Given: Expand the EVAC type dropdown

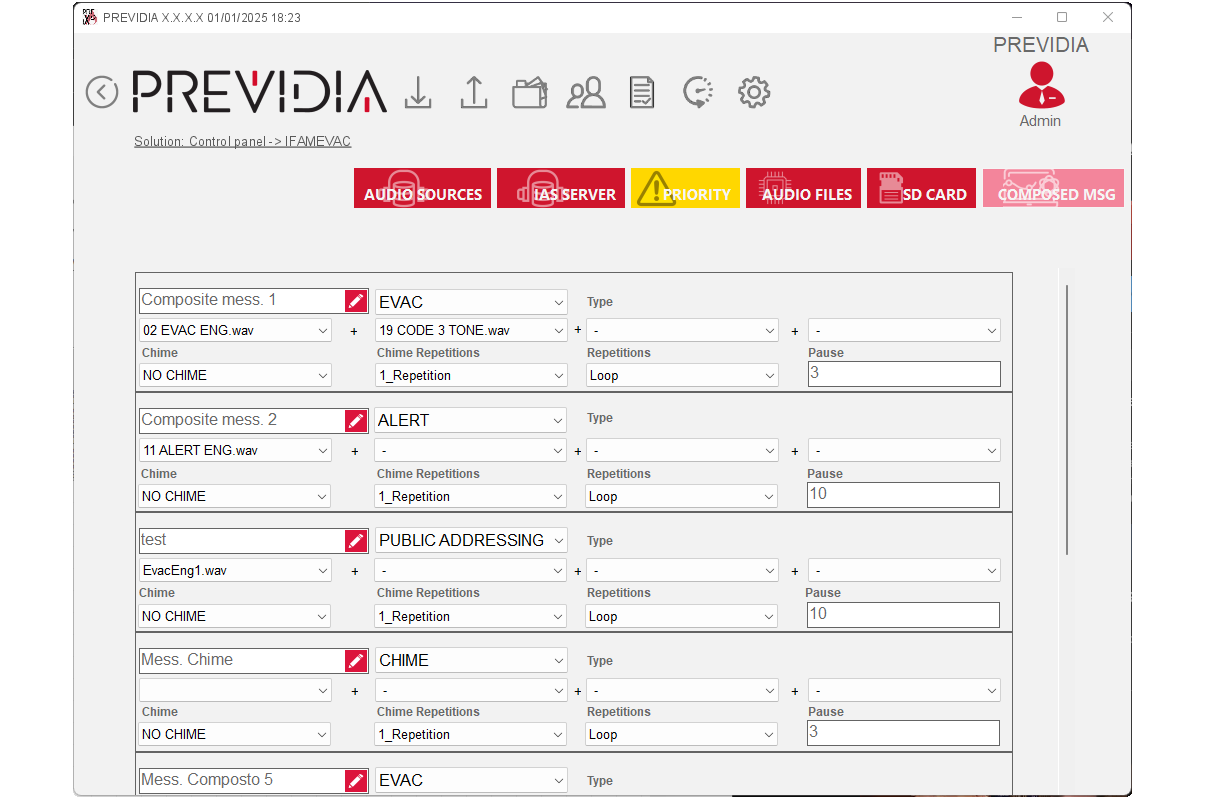Looking at the screenshot, I should click(470, 302).
